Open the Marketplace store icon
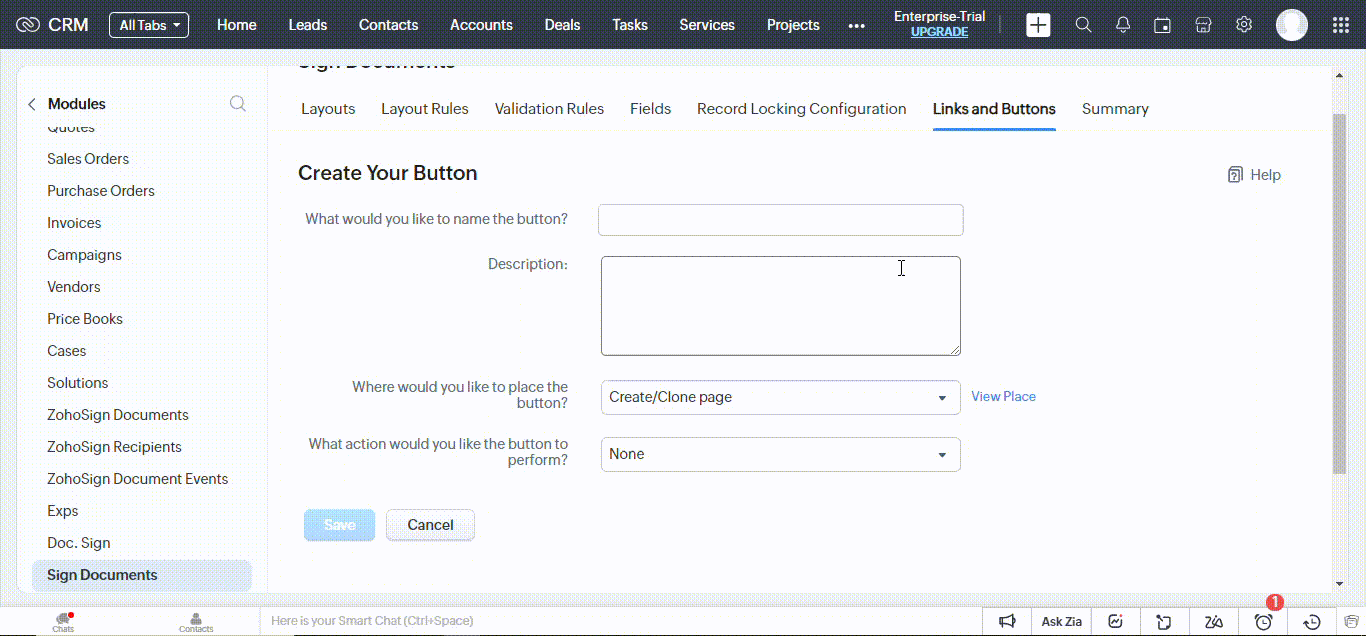 pyautogui.click(x=1203, y=24)
